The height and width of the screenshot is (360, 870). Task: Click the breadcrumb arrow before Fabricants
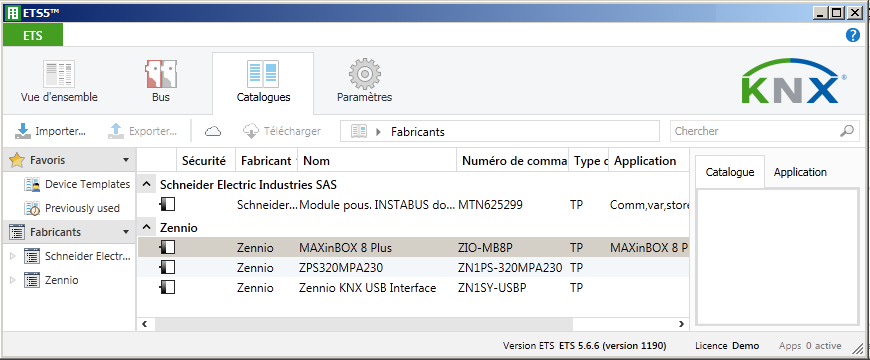coord(379,131)
